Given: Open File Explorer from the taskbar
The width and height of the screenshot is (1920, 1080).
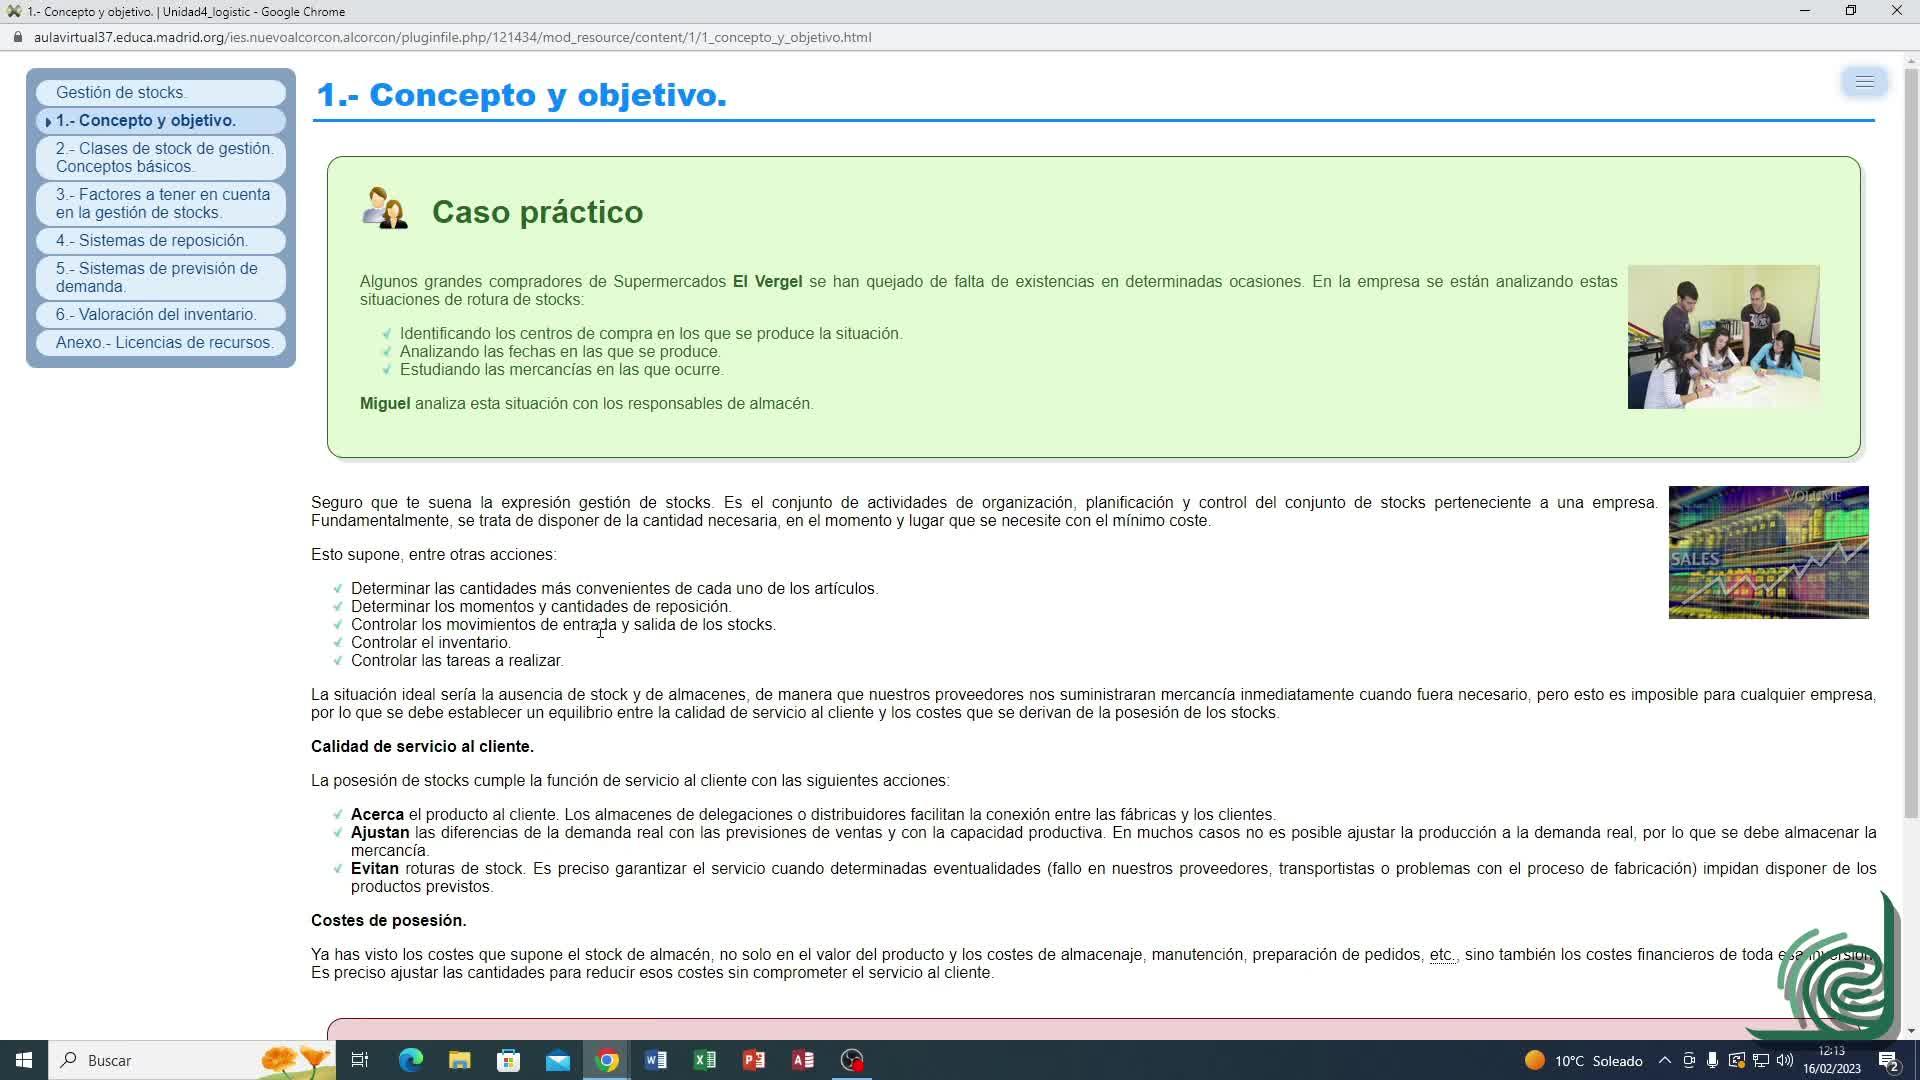Looking at the screenshot, I should point(460,1060).
